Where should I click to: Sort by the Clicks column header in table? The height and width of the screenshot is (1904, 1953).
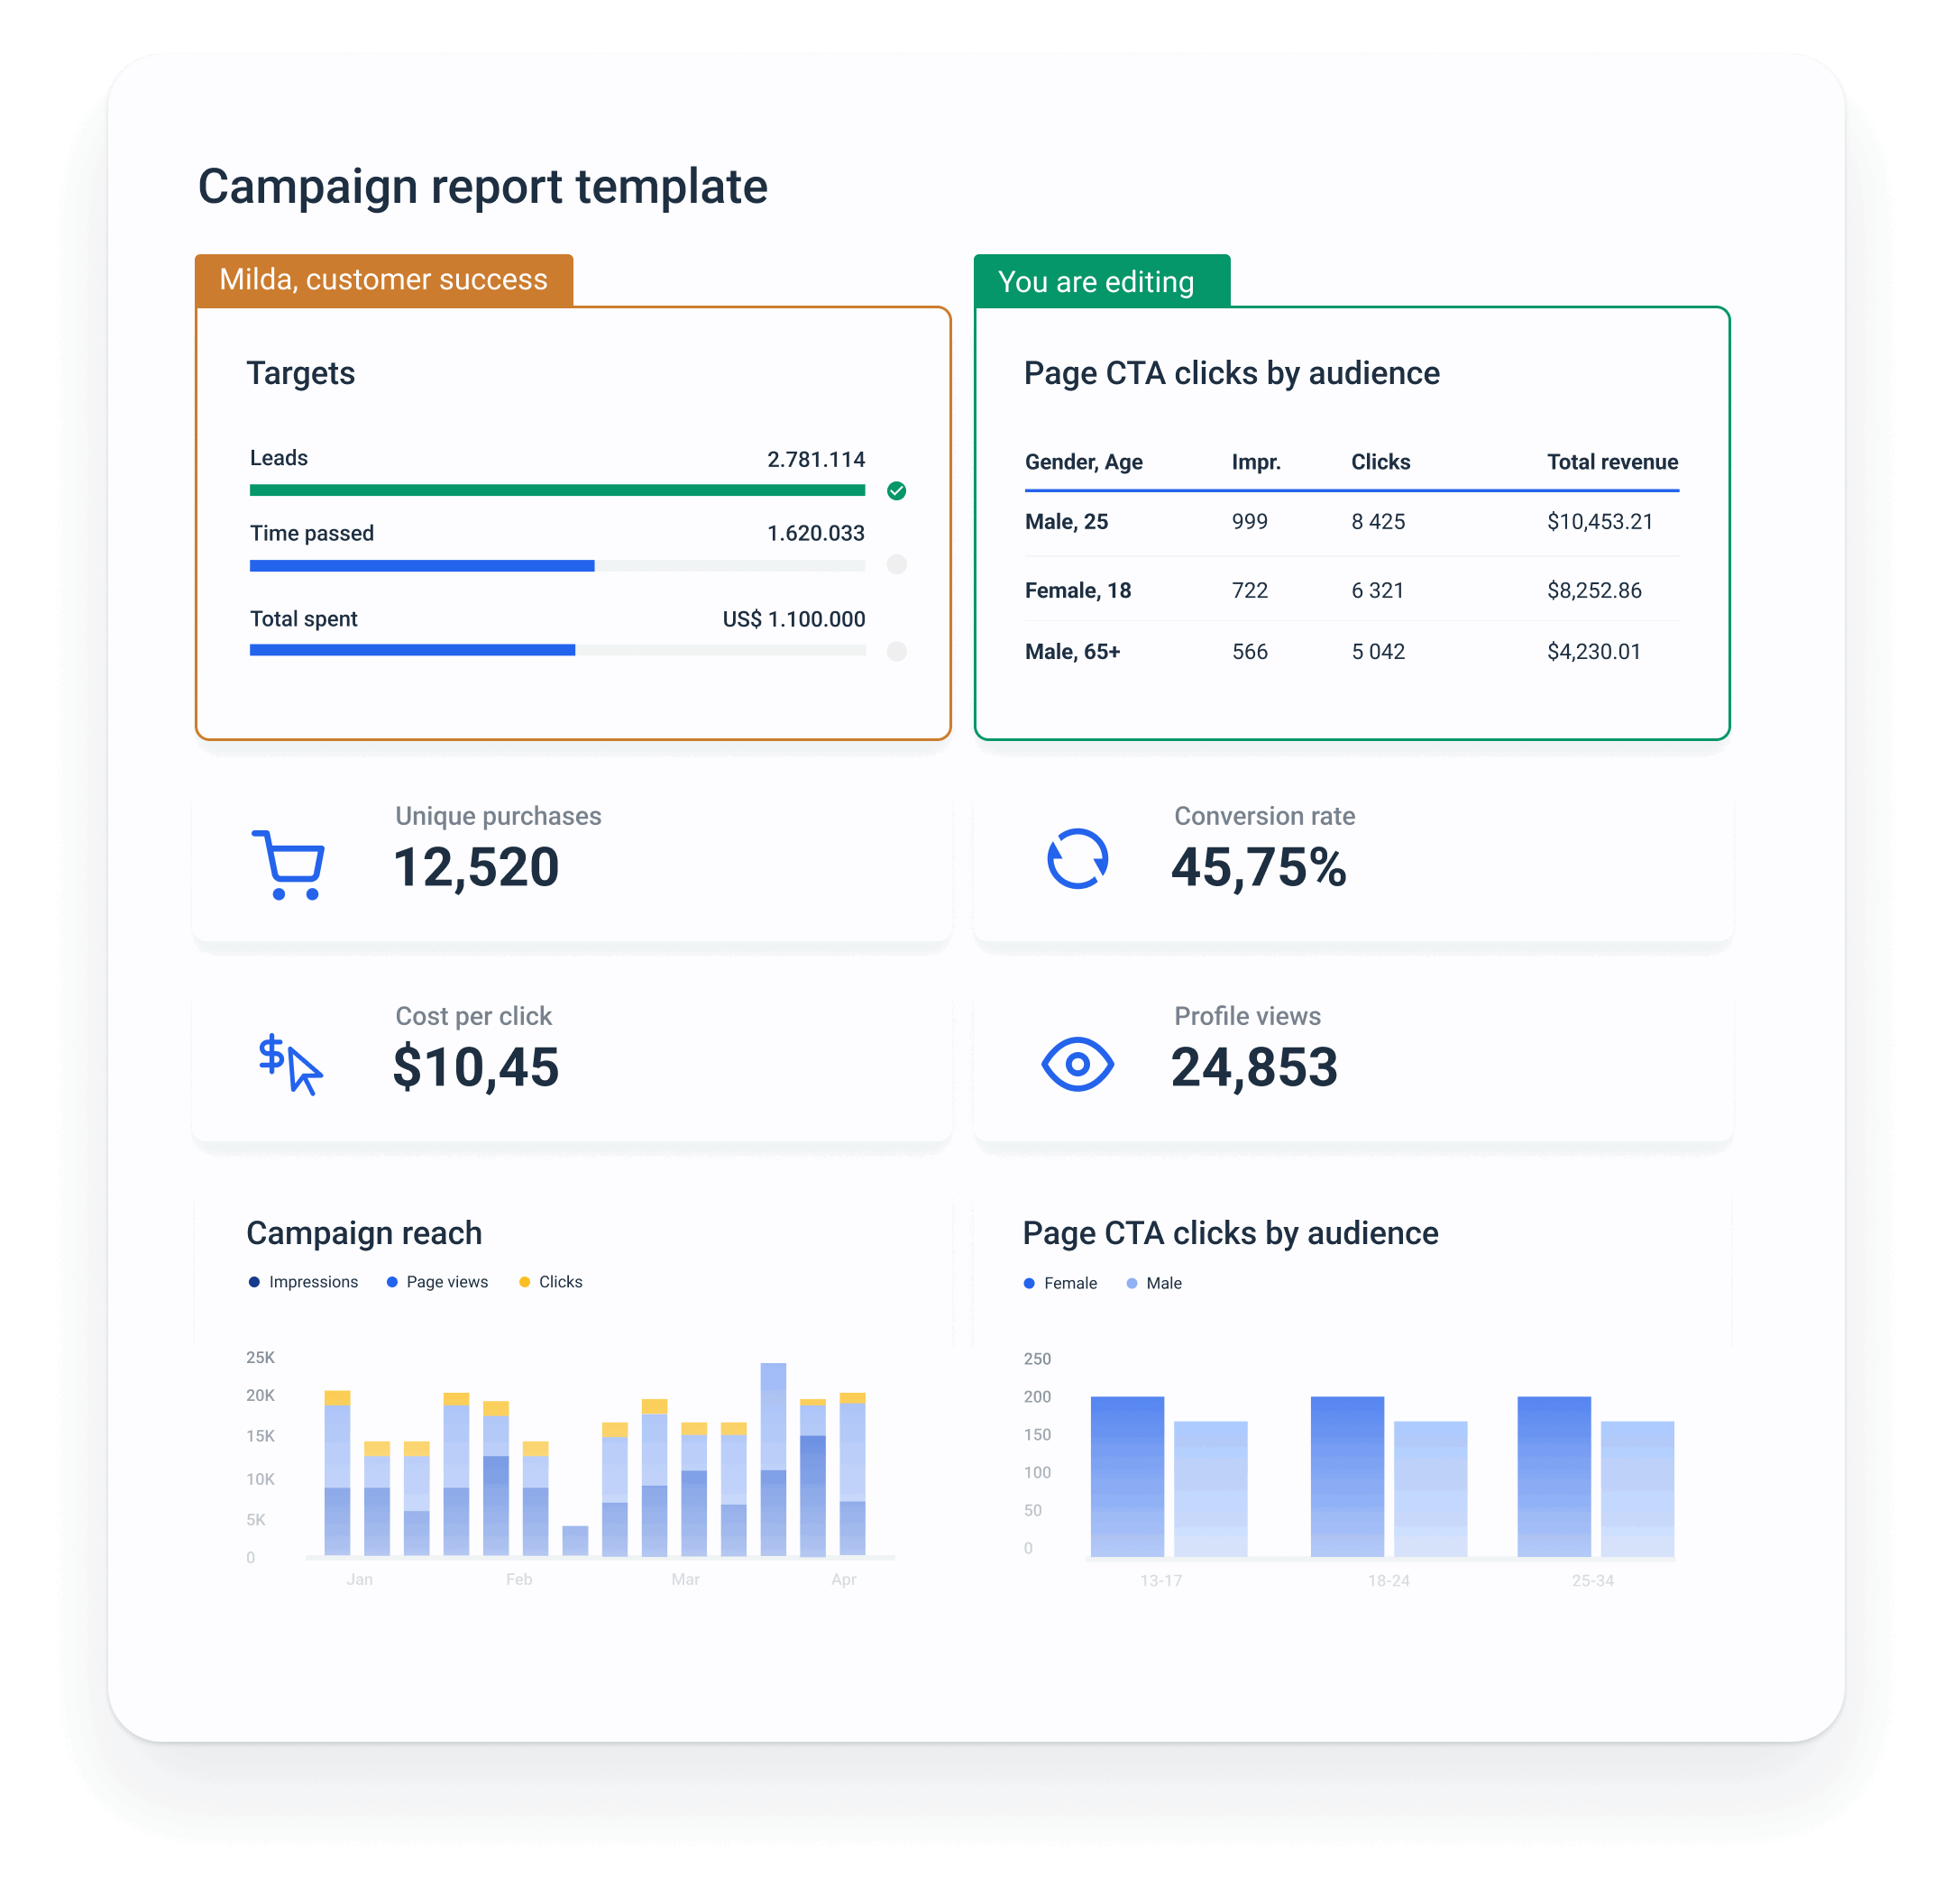[x=1380, y=462]
